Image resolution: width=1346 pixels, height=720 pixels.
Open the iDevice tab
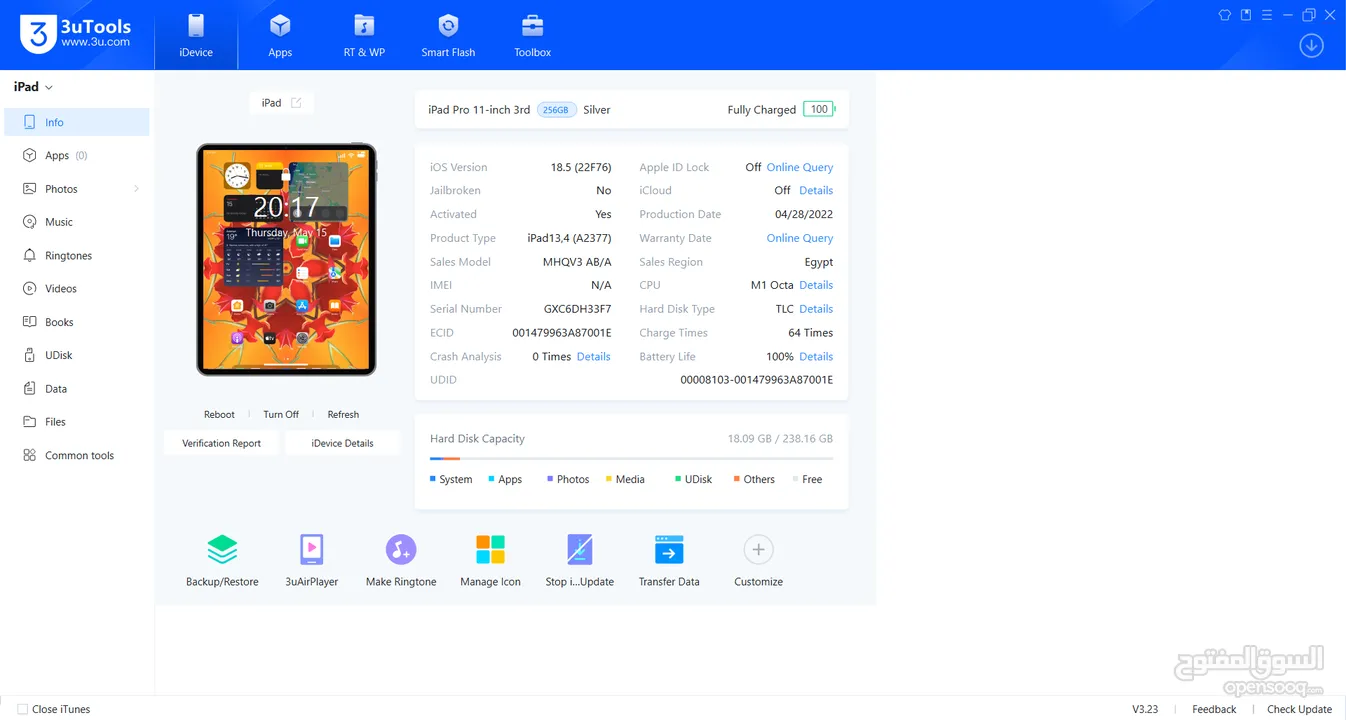[196, 36]
